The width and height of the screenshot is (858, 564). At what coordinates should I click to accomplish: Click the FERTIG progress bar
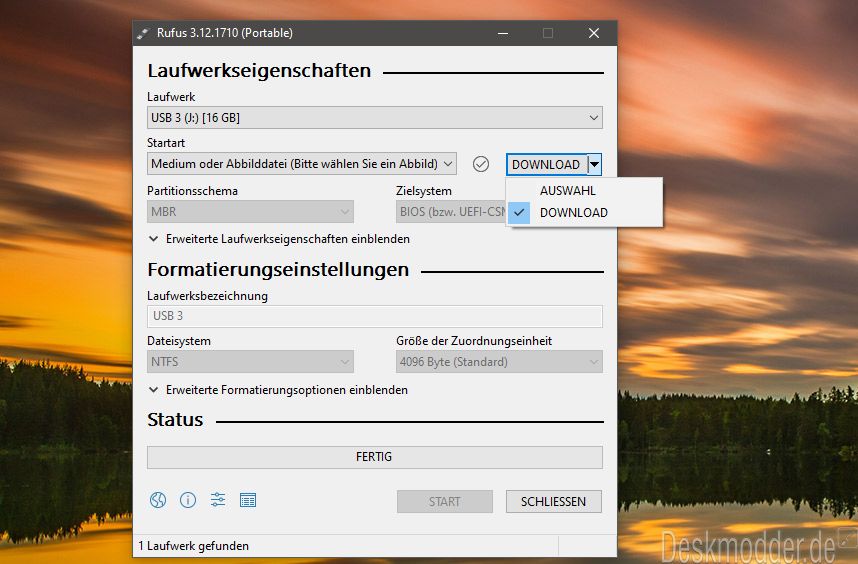tap(375, 457)
